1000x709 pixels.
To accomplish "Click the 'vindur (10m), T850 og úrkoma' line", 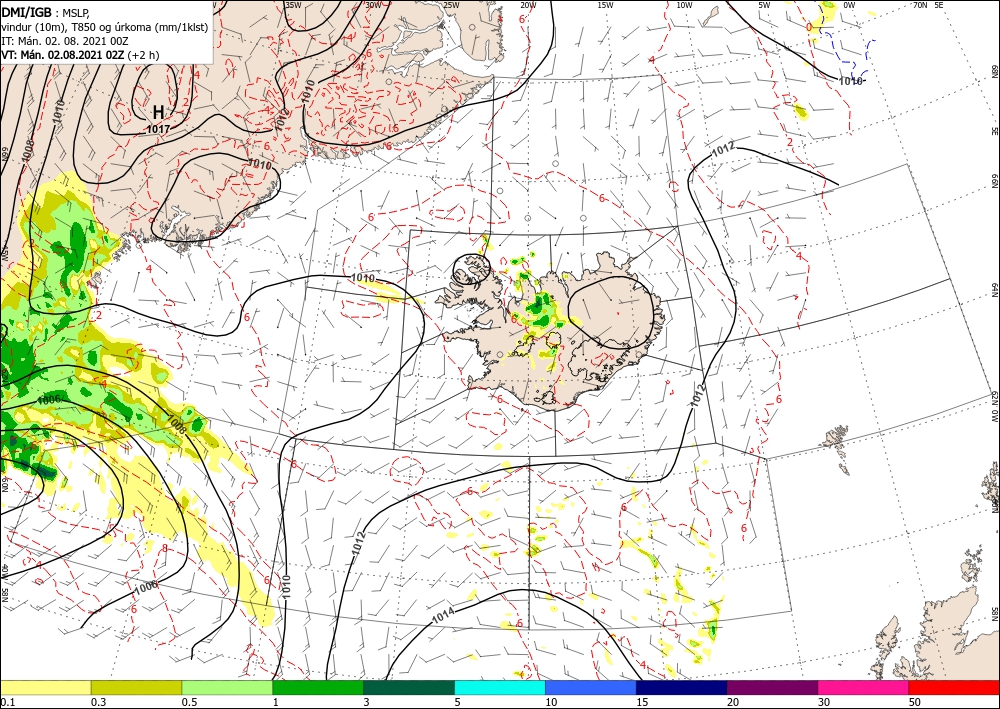I will [x=105, y=26].
